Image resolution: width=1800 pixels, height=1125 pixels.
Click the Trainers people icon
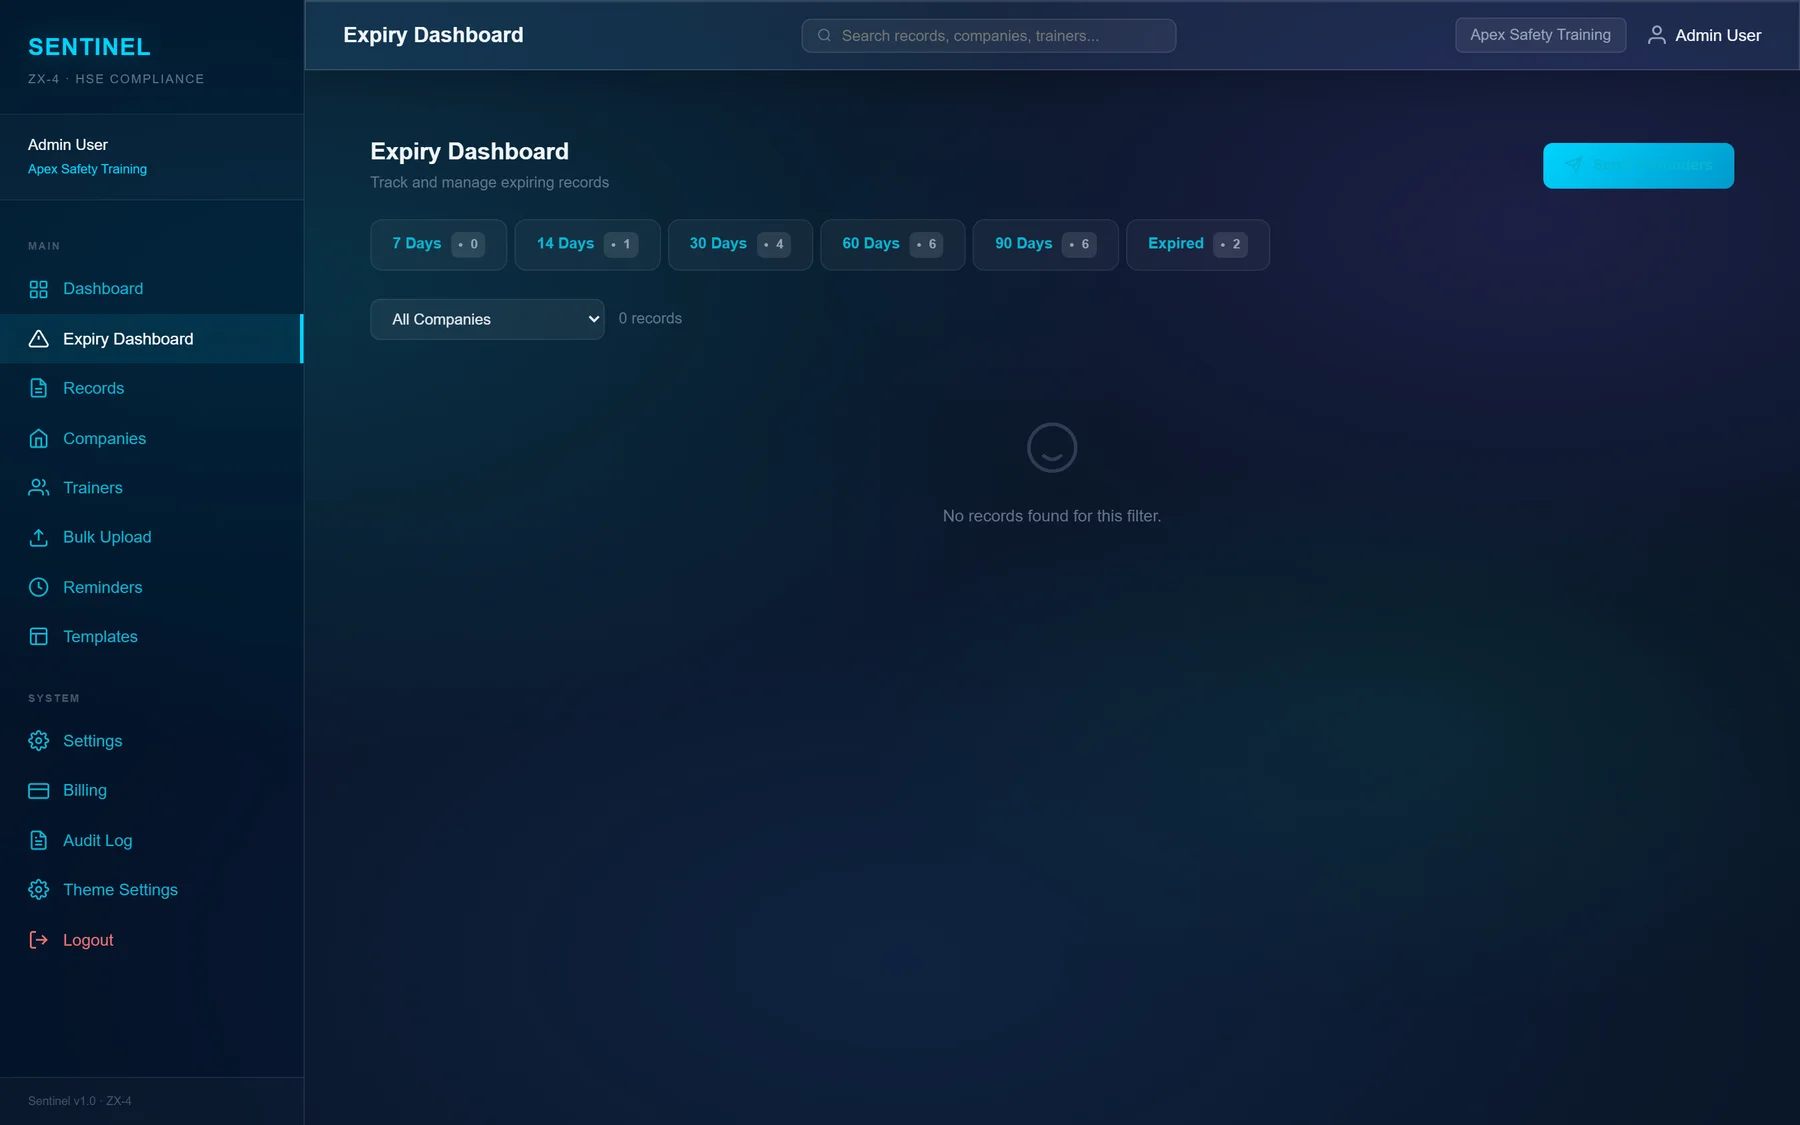click(x=38, y=487)
